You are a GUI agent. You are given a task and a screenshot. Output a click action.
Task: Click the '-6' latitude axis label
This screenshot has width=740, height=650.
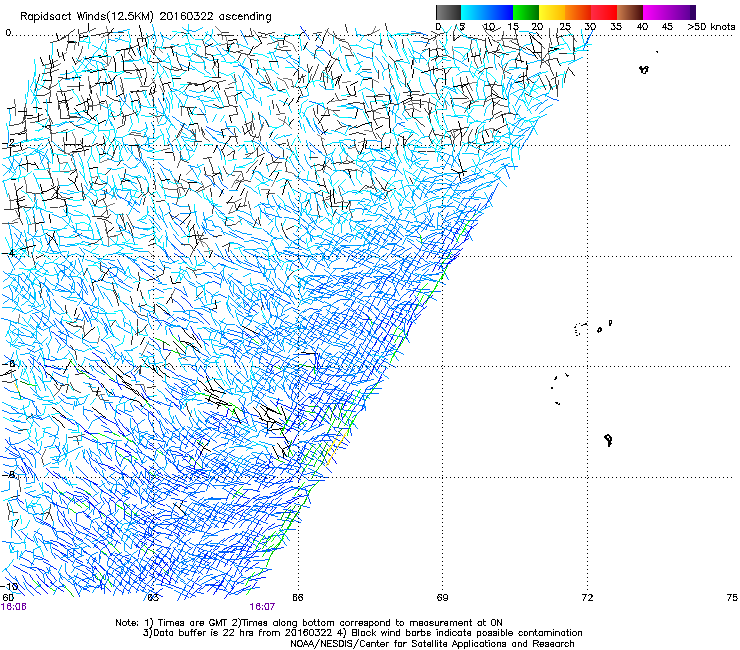point(10,364)
